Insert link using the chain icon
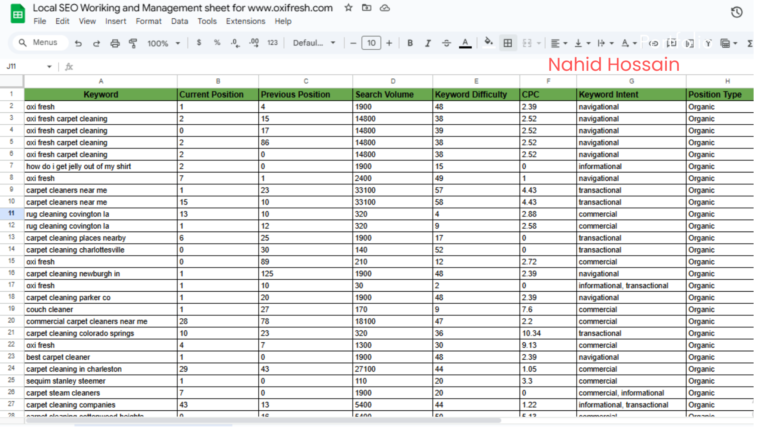 653,43
